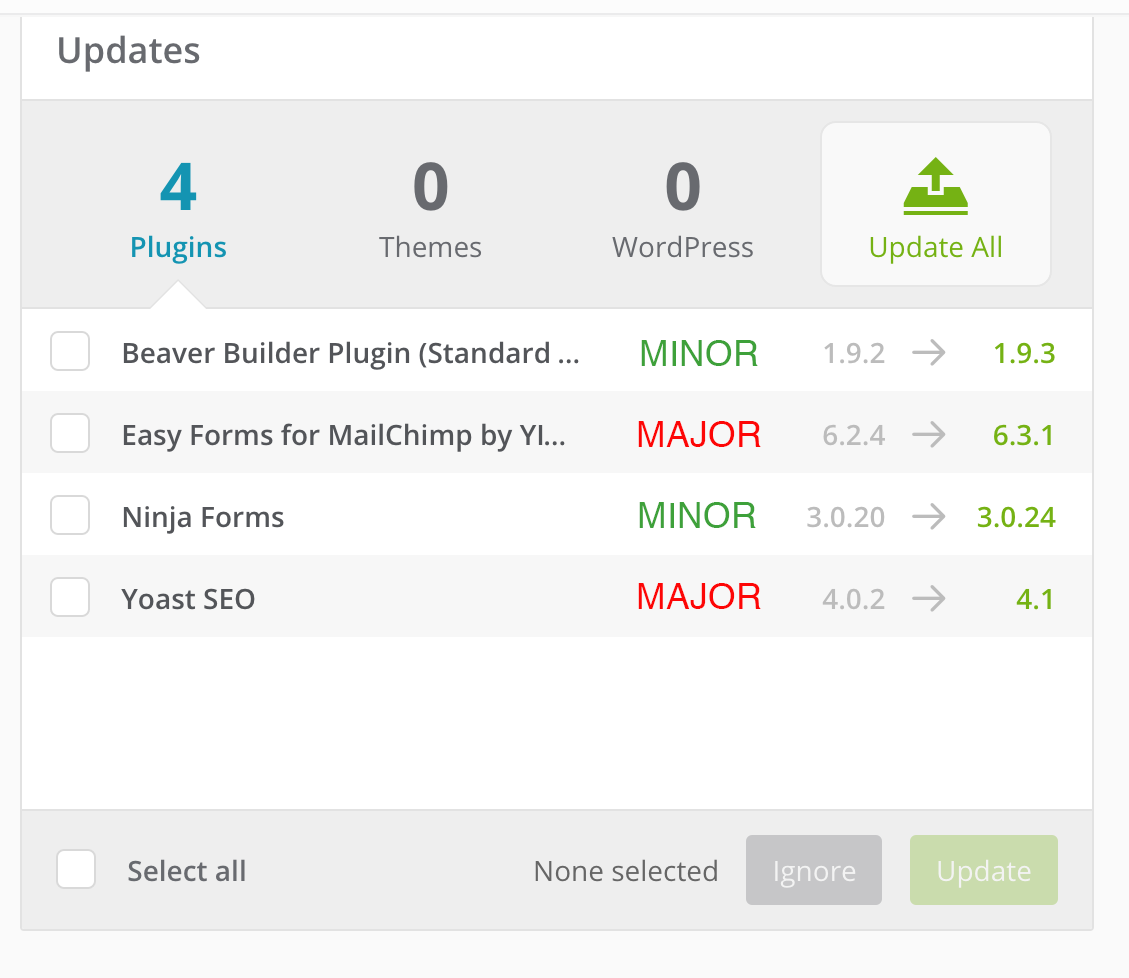Click the MAJOR label for Yoast SEO

tap(698, 597)
